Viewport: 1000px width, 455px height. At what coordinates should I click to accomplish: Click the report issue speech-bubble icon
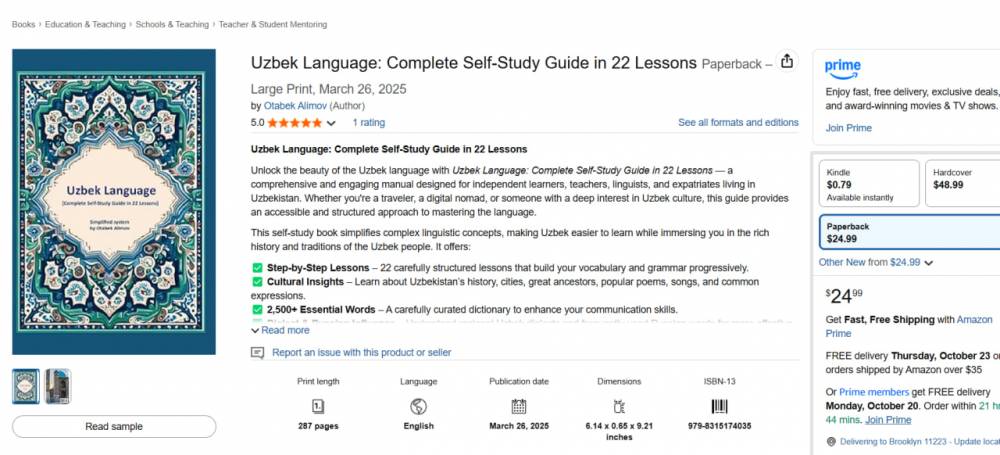[x=257, y=353]
